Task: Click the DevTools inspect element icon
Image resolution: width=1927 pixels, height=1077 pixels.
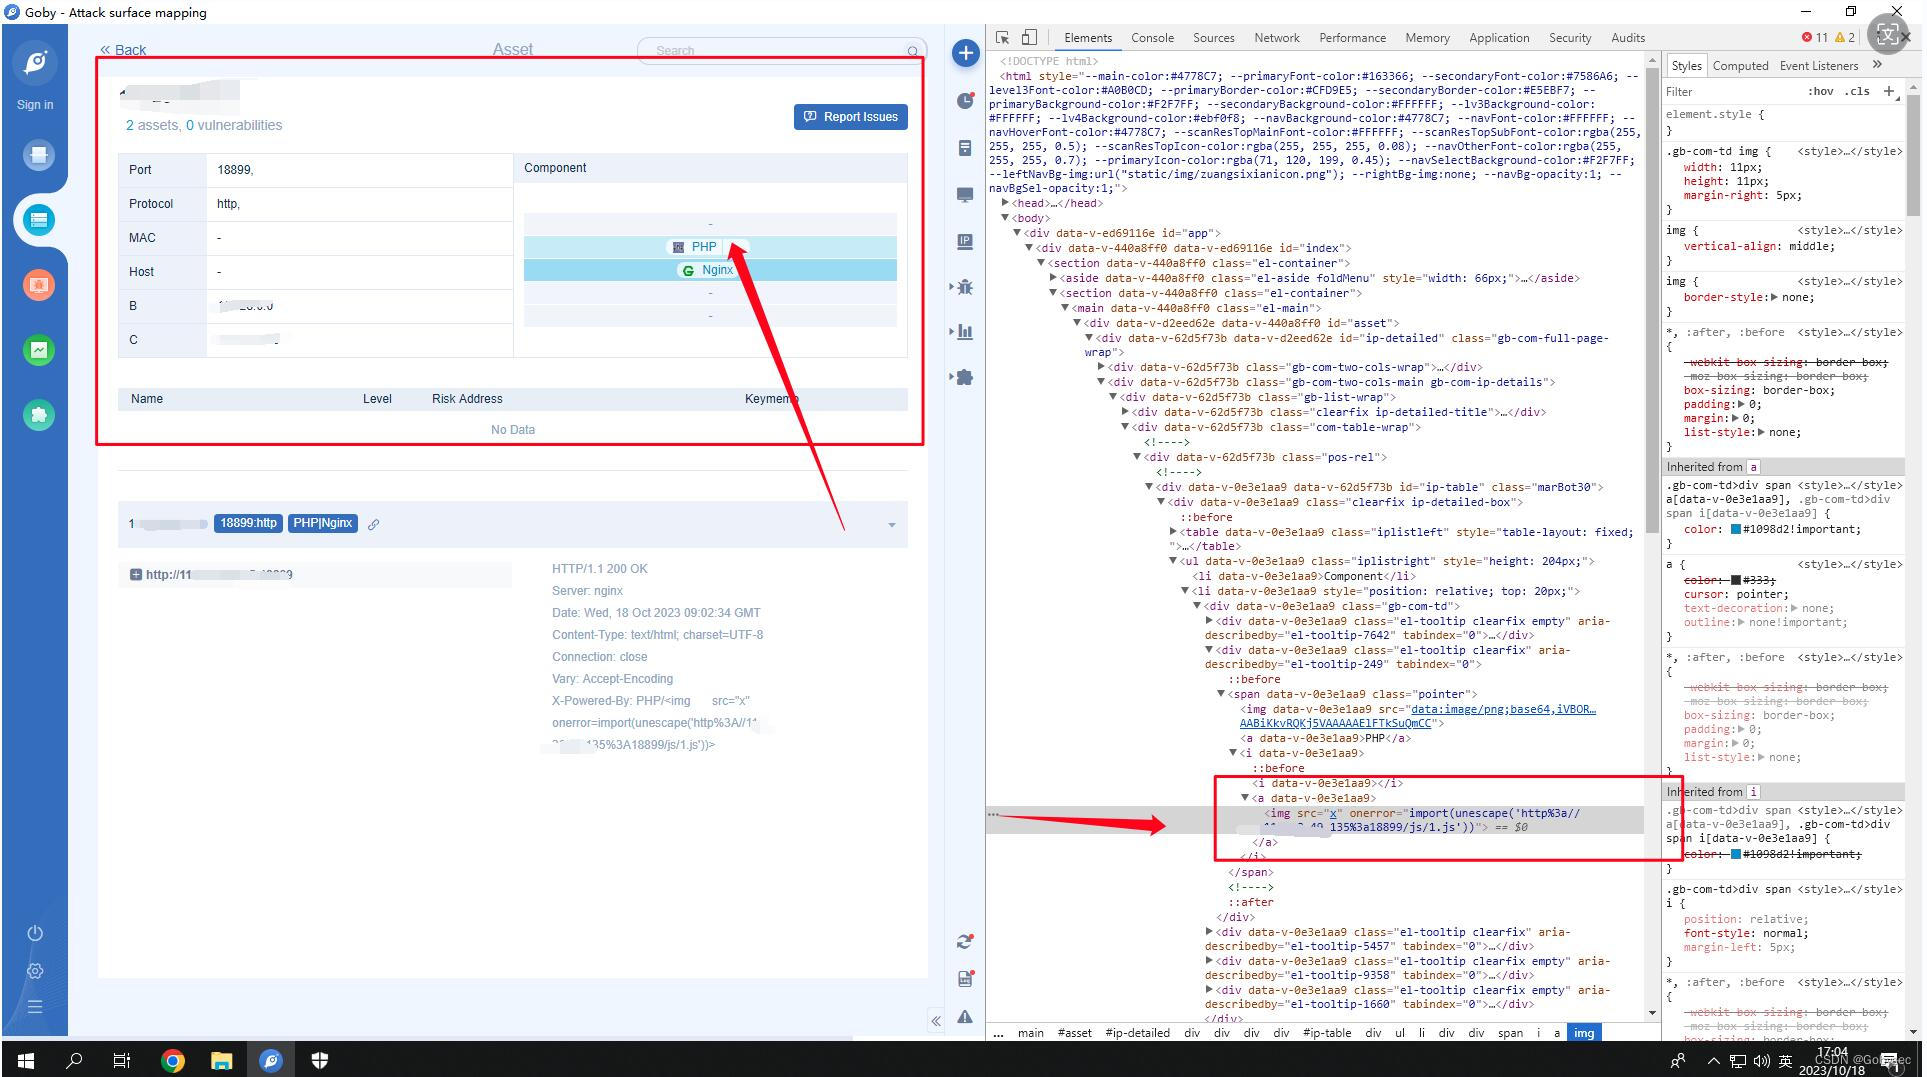Action: pyautogui.click(x=1003, y=38)
